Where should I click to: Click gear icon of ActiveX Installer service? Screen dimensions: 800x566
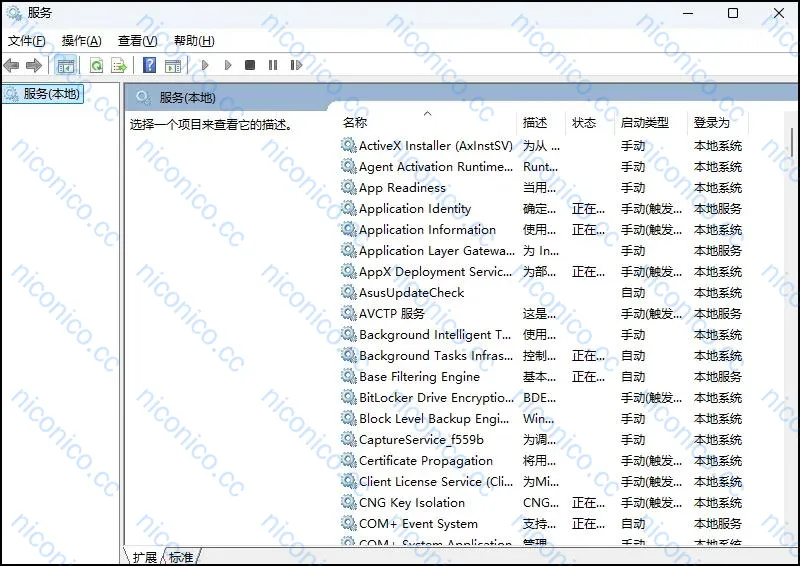(349, 145)
